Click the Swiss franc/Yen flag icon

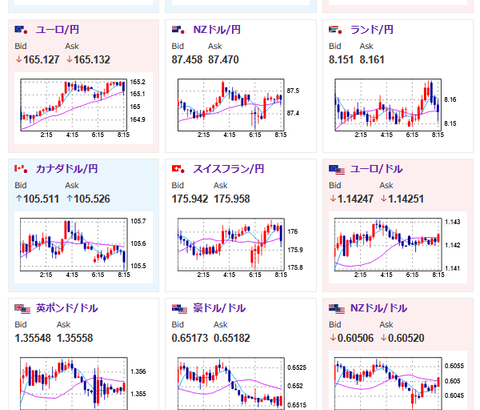pyautogui.click(x=178, y=169)
